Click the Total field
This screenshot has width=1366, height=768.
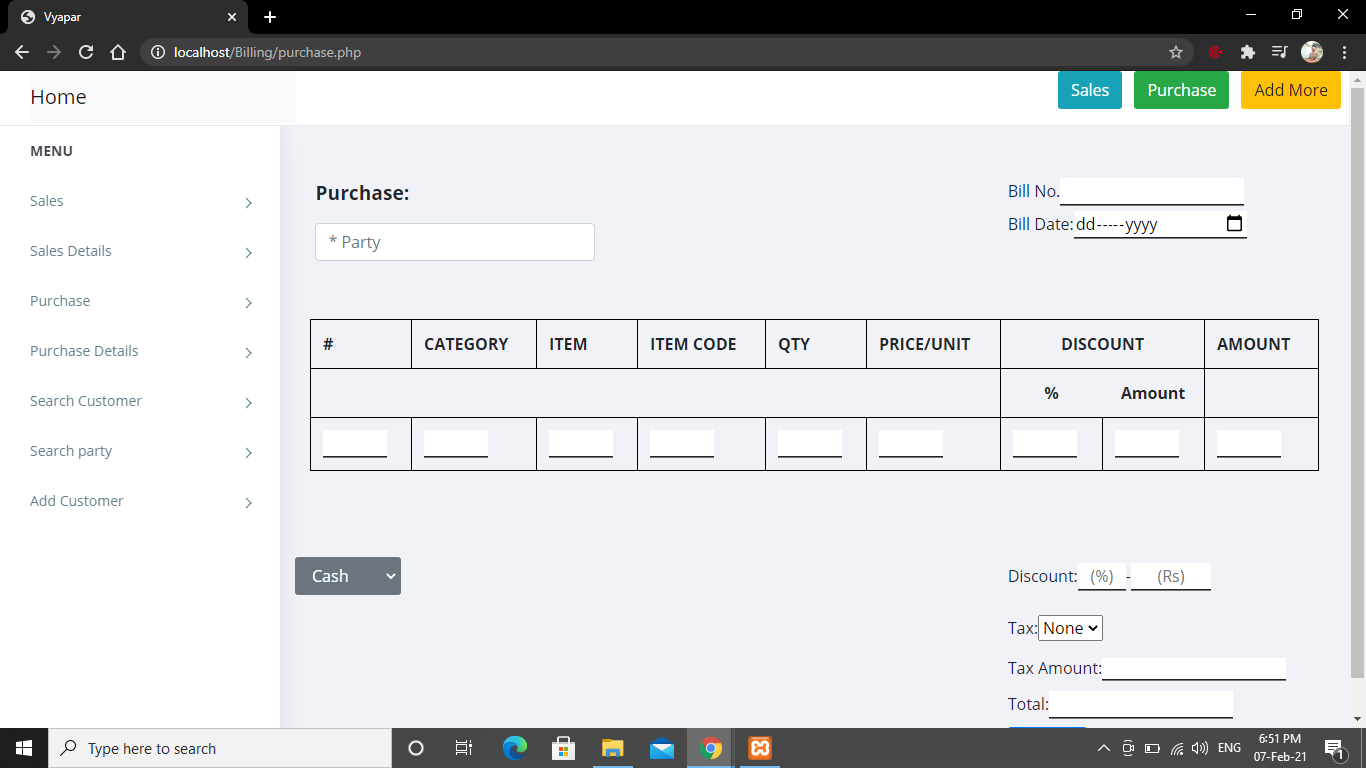coord(1141,704)
